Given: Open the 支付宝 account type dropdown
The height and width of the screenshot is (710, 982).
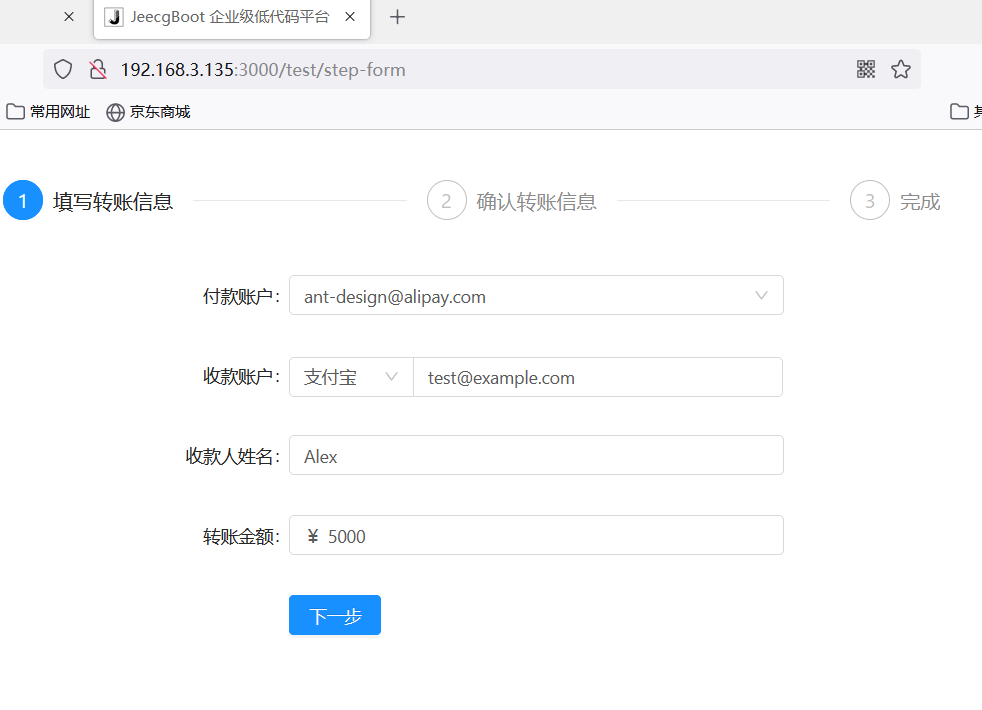Looking at the screenshot, I should (350, 377).
